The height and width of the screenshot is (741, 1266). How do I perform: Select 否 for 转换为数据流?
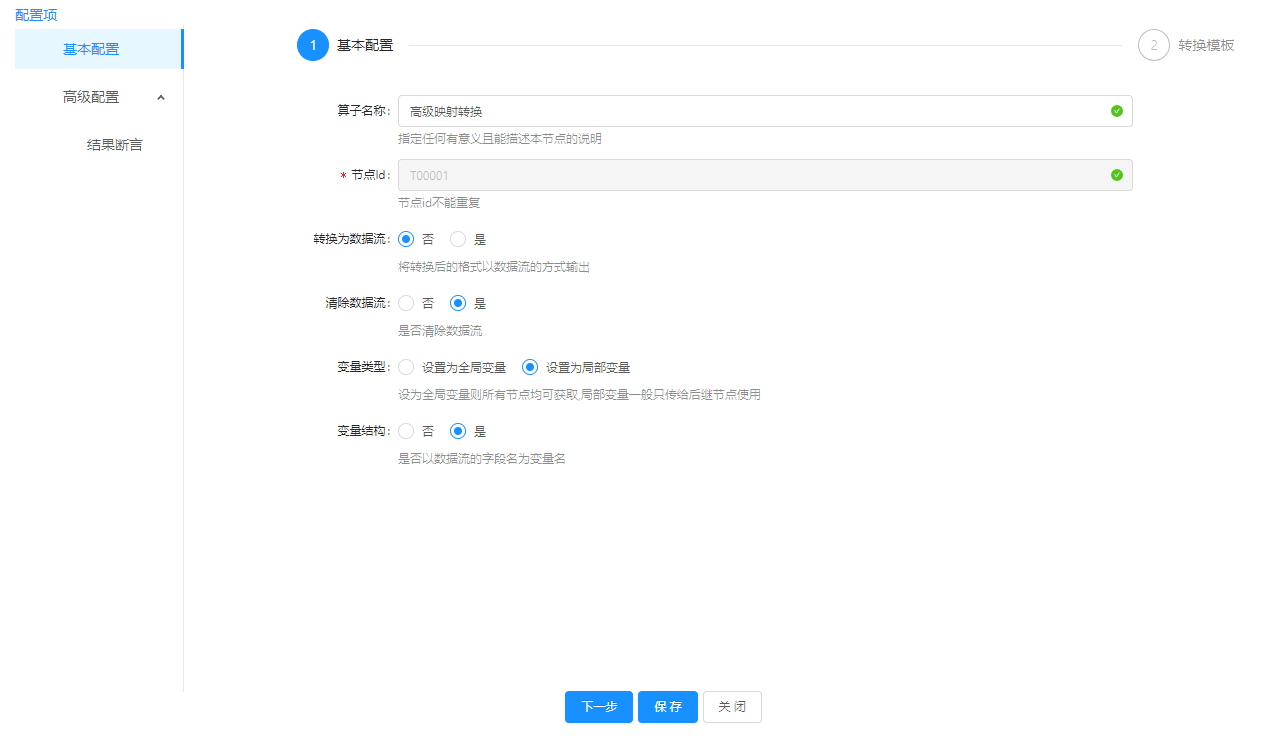(x=406, y=239)
